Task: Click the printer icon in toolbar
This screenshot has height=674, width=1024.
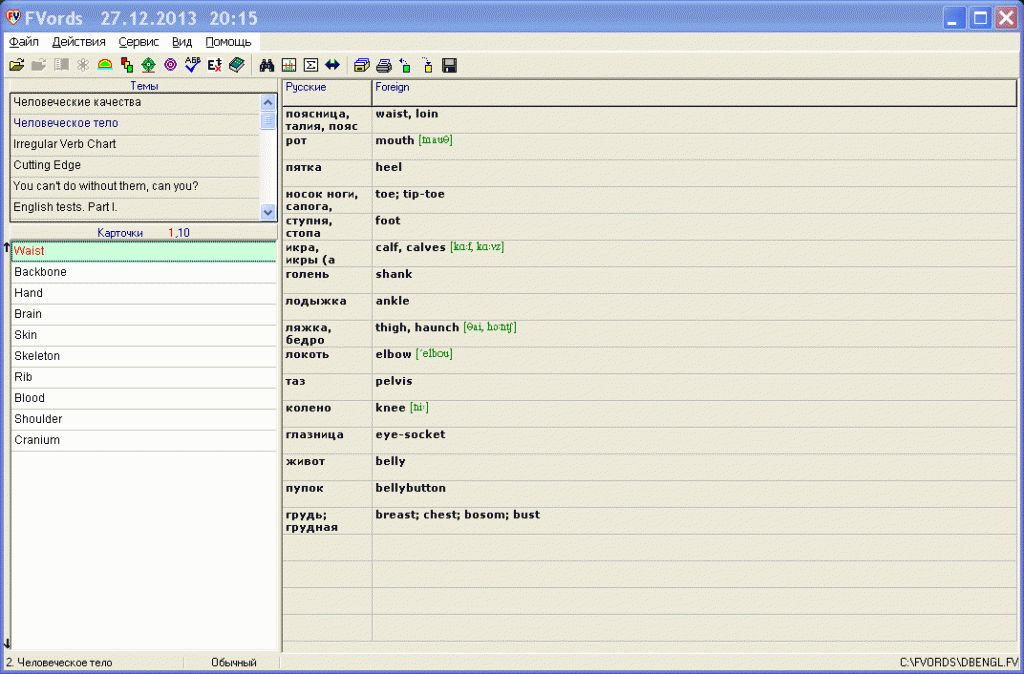Action: pos(383,65)
